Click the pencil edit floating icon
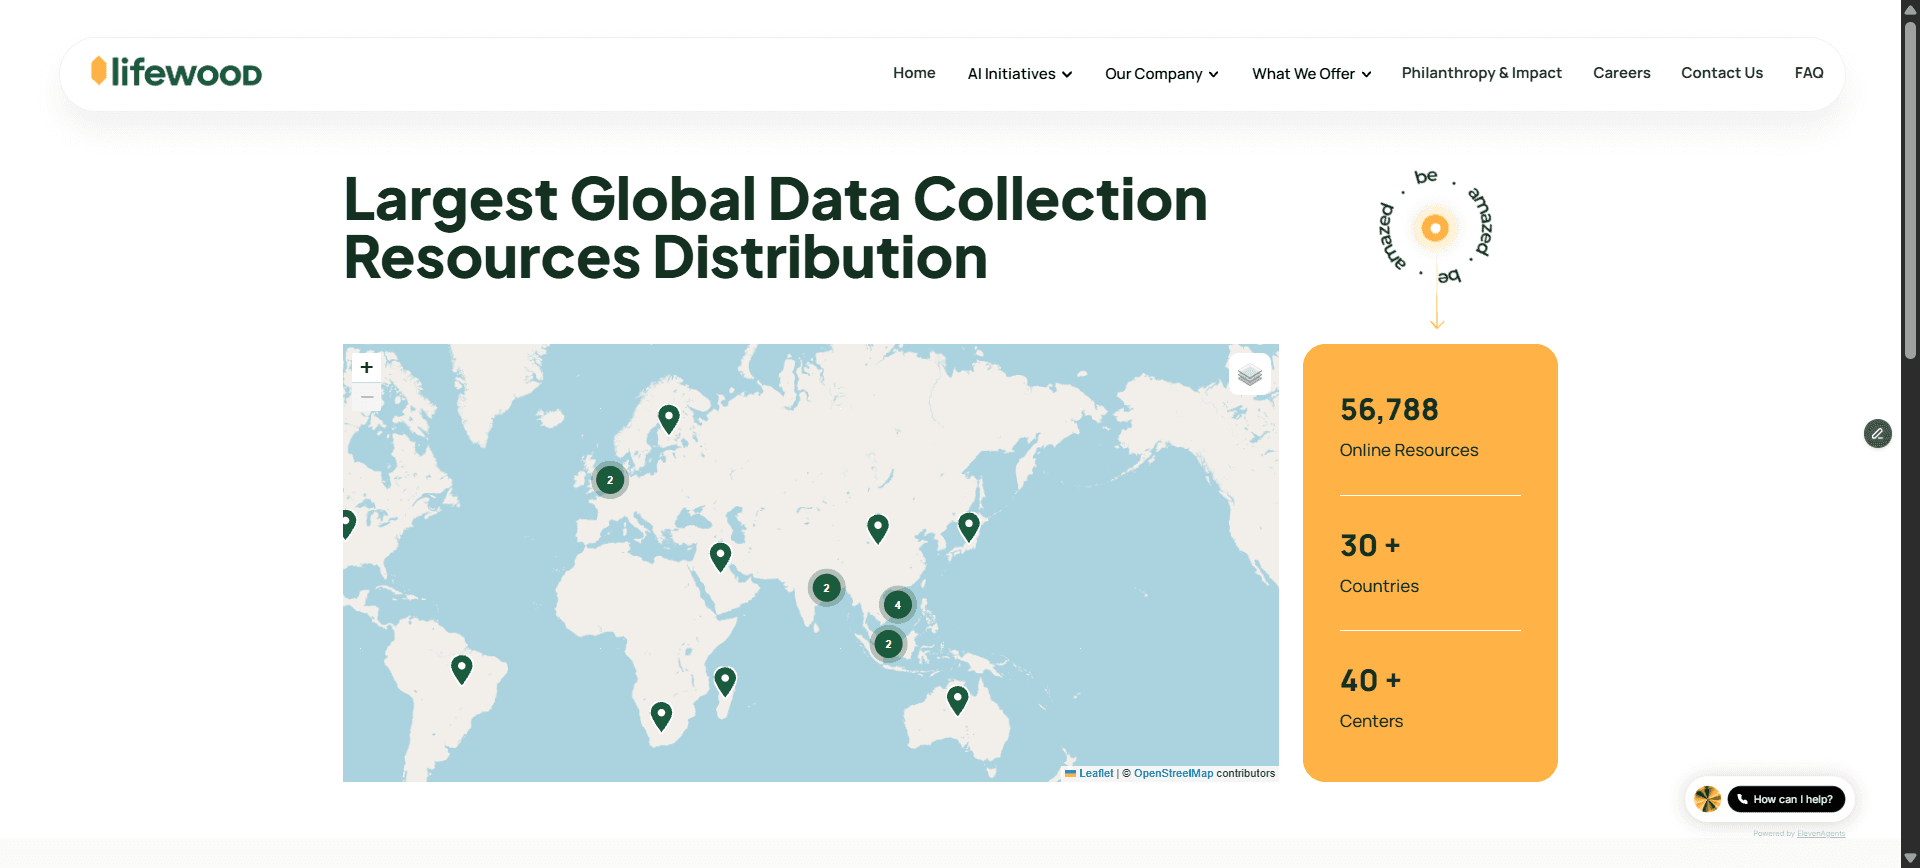 click(x=1878, y=433)
